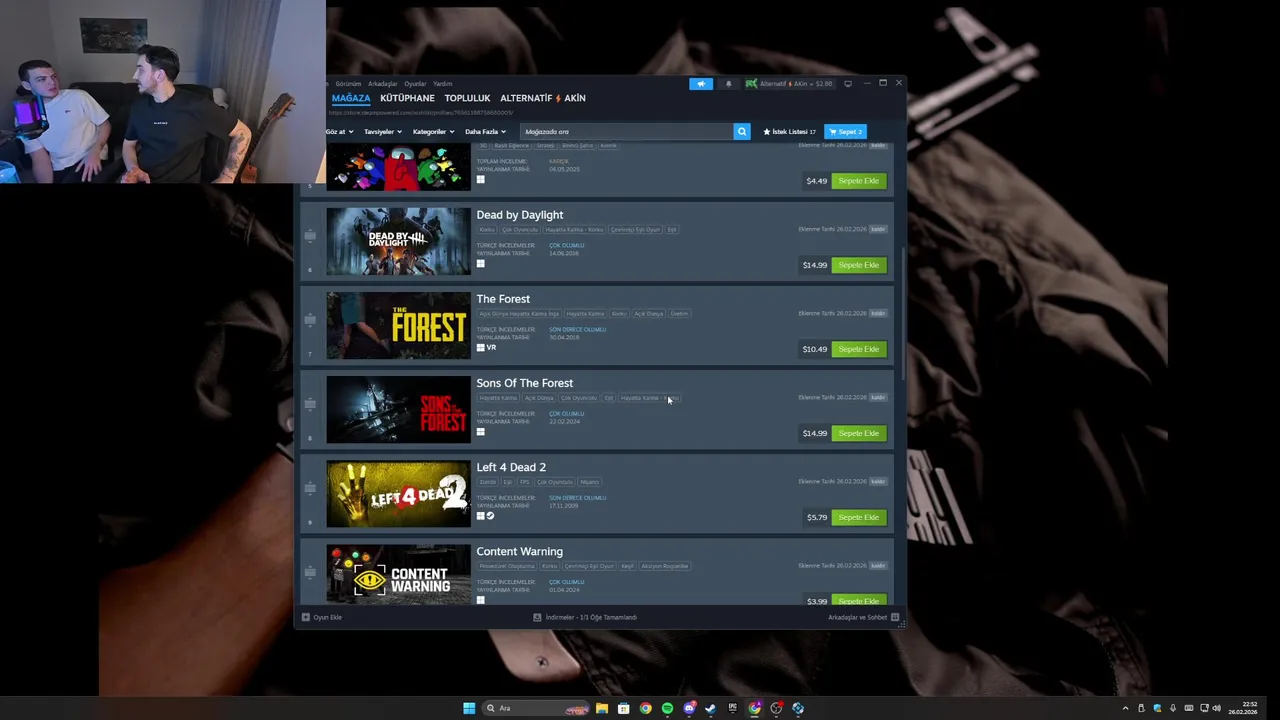
Task: Open Windows Start menu
Action: pyautogui.click(x=469, y=708)
